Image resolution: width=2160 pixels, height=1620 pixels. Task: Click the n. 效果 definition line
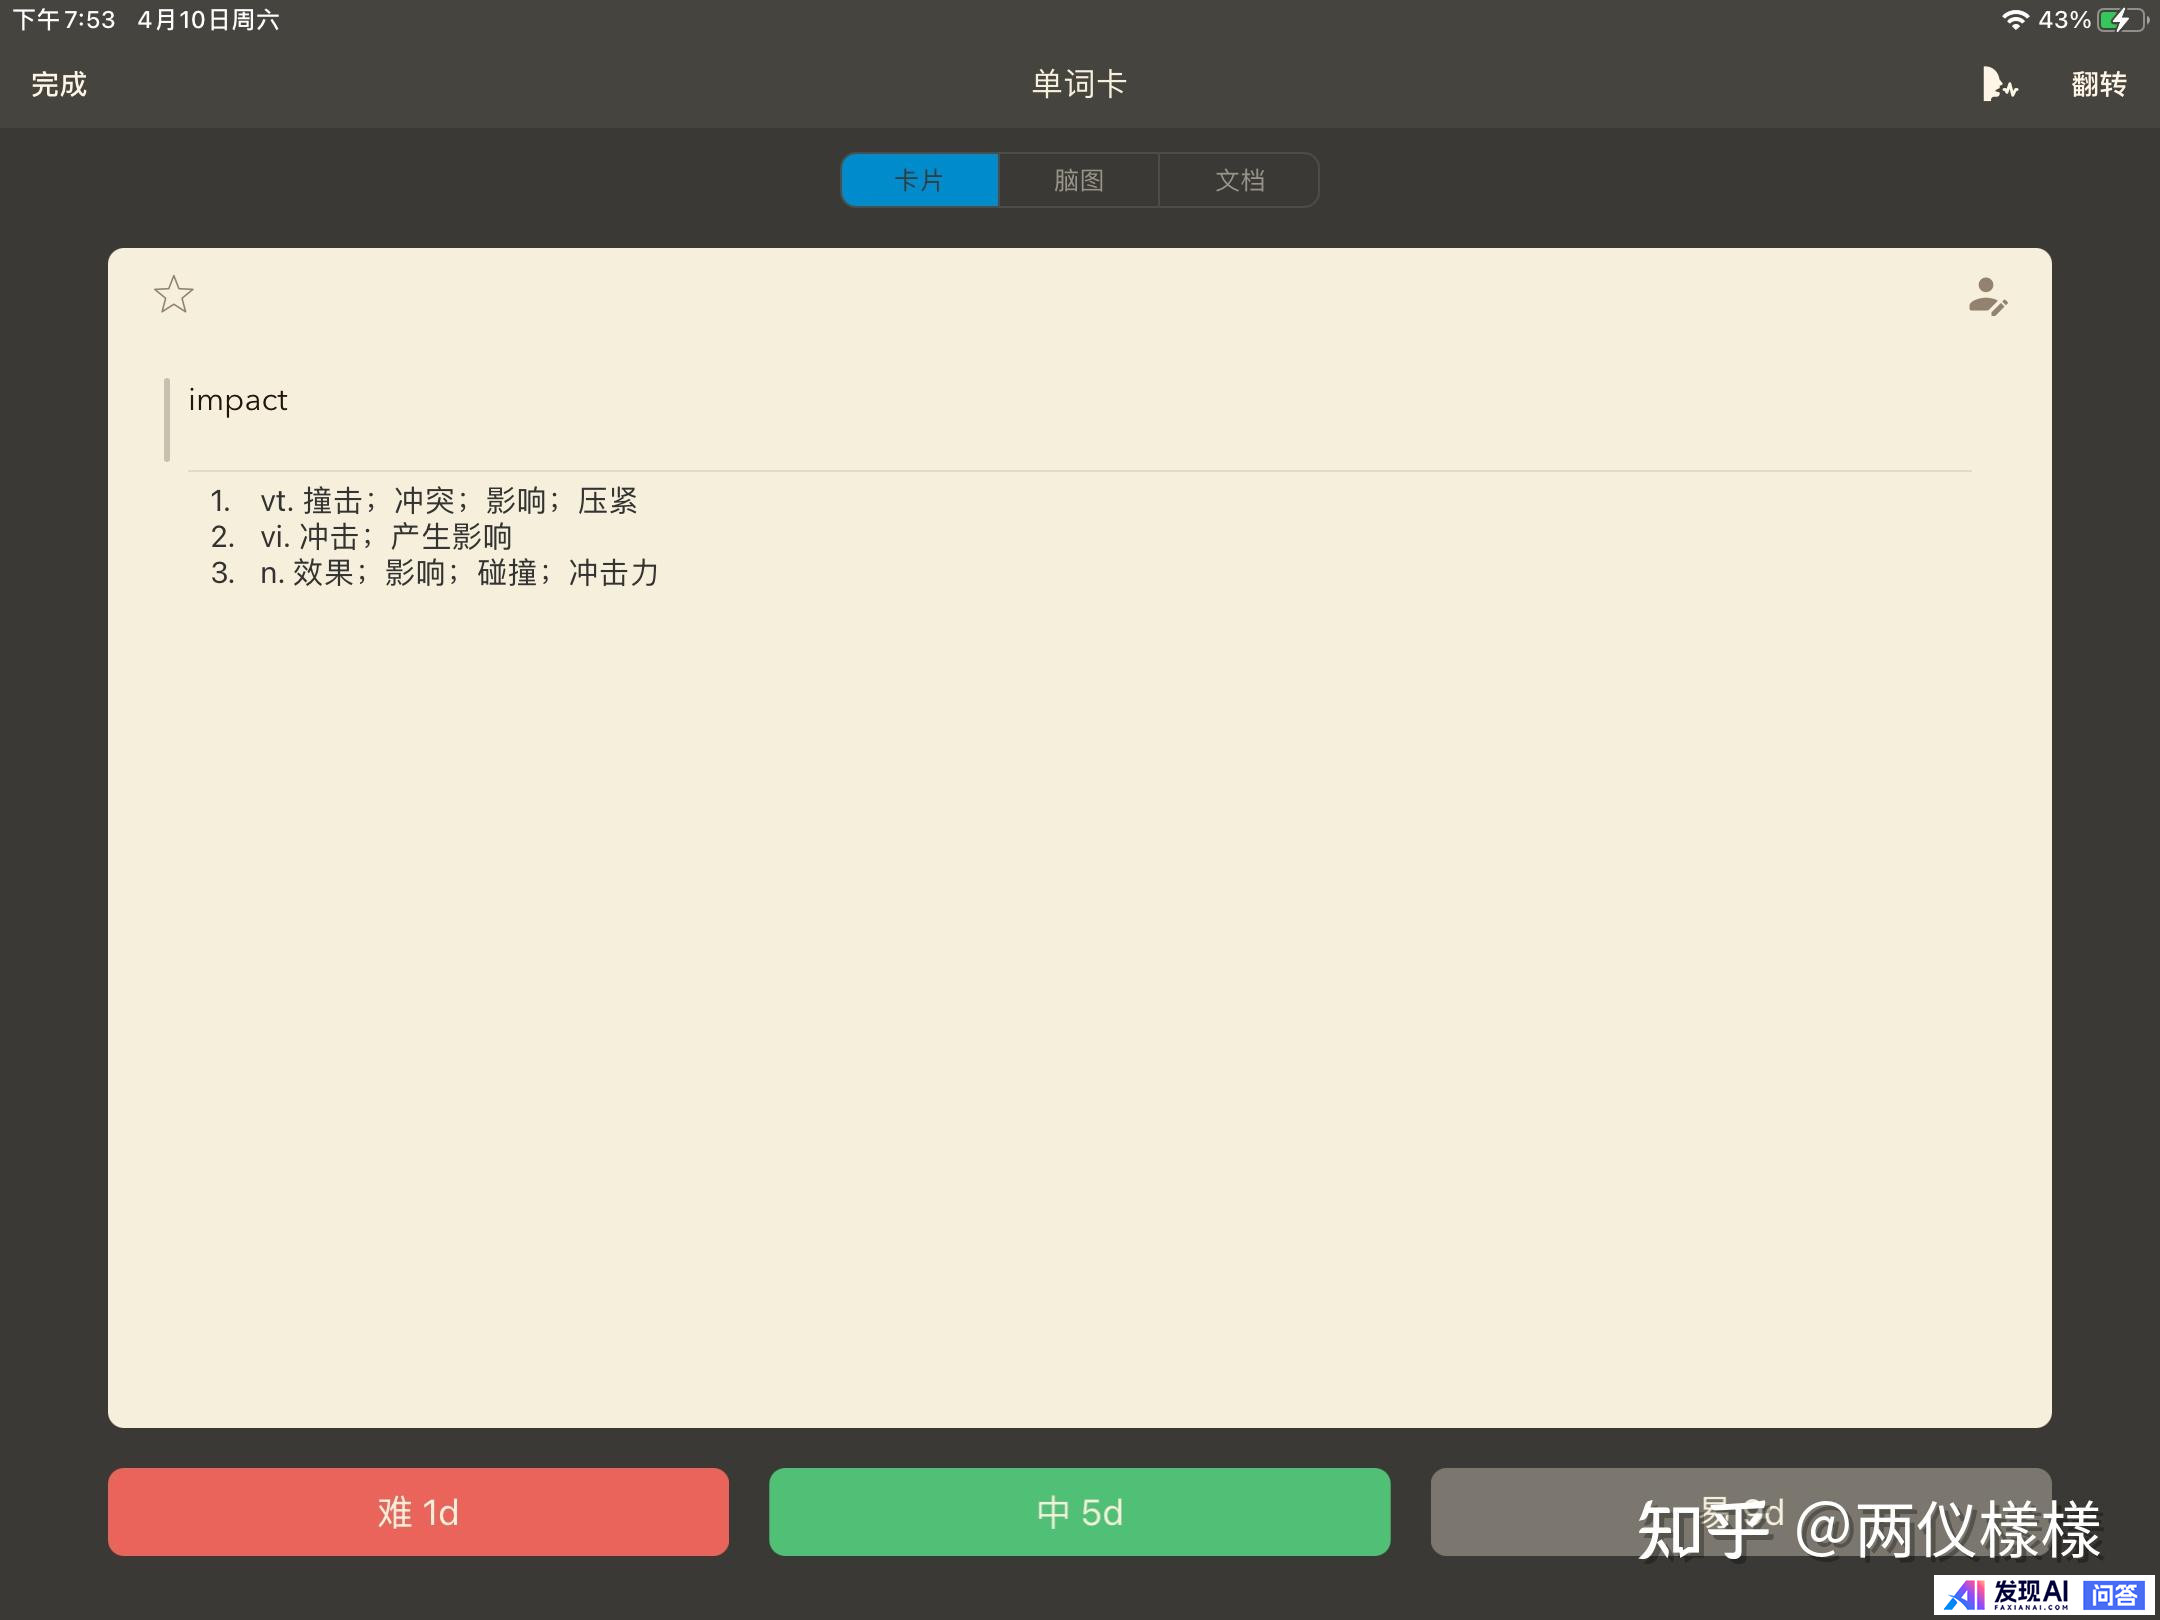[459, 573]
